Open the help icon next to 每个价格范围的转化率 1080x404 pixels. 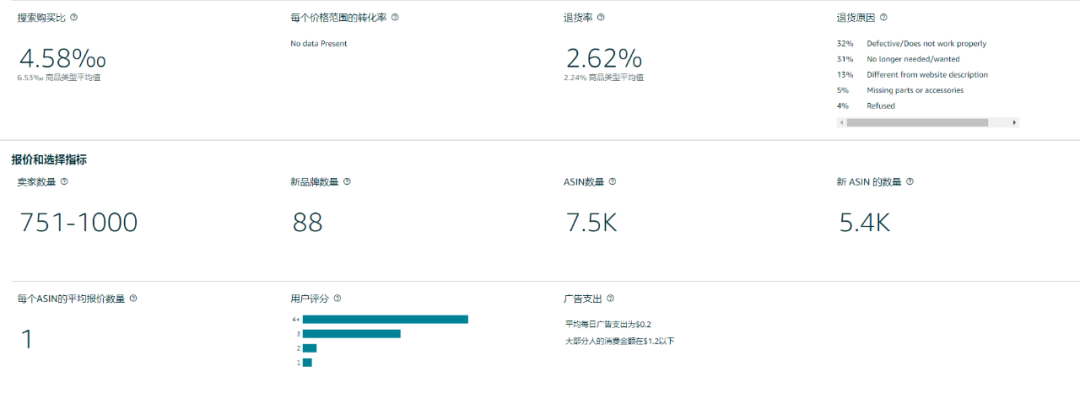click(x=396, y=17)
